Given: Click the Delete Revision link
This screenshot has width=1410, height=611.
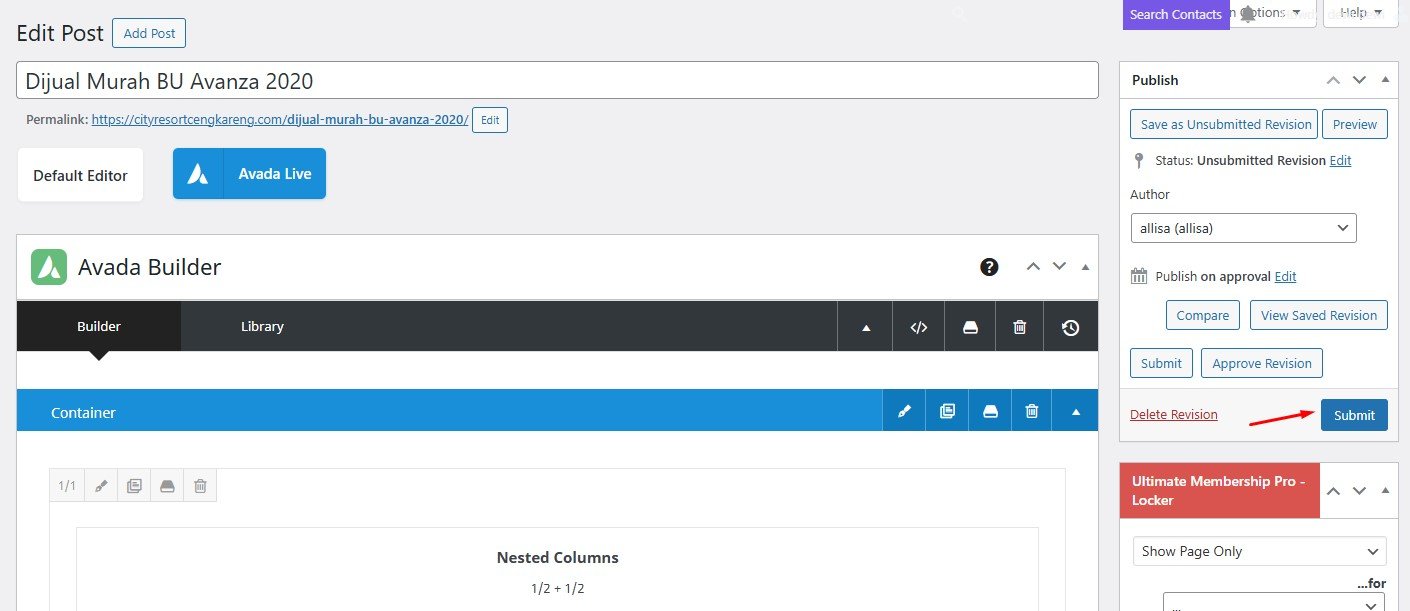Looking at the screenshot, I should click(x=1173, y=415).
